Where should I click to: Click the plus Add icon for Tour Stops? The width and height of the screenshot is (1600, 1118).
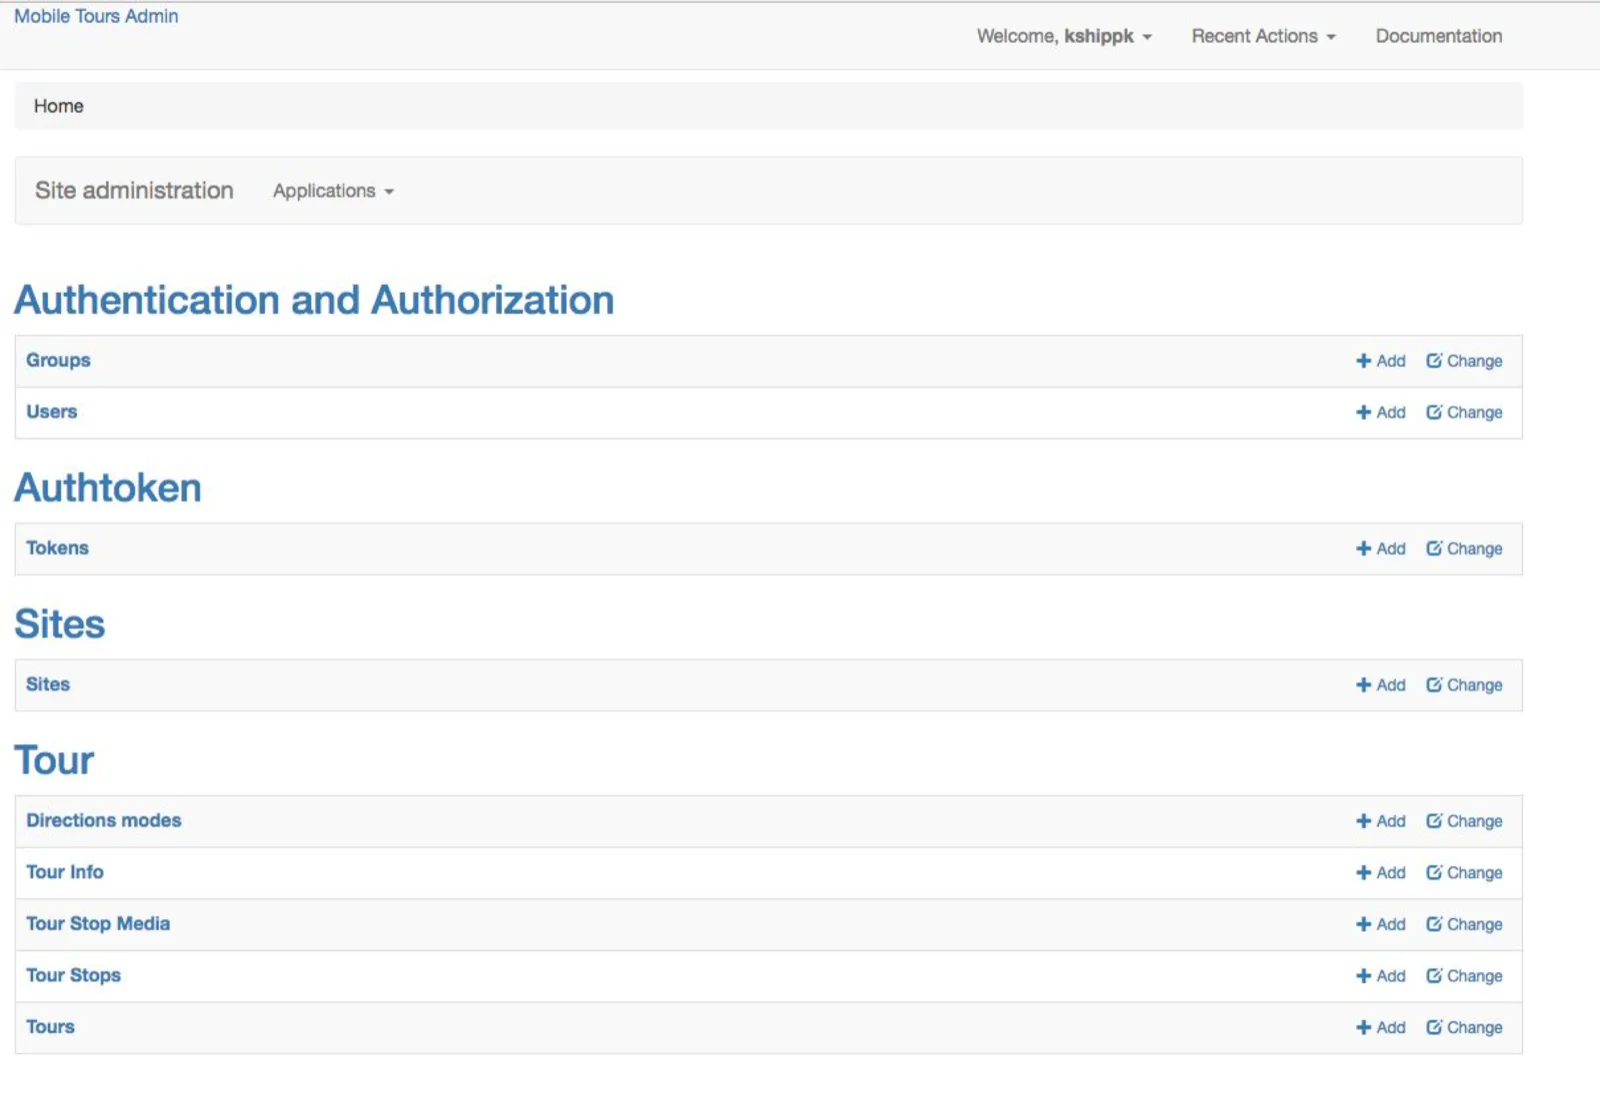coord(1363,976)
